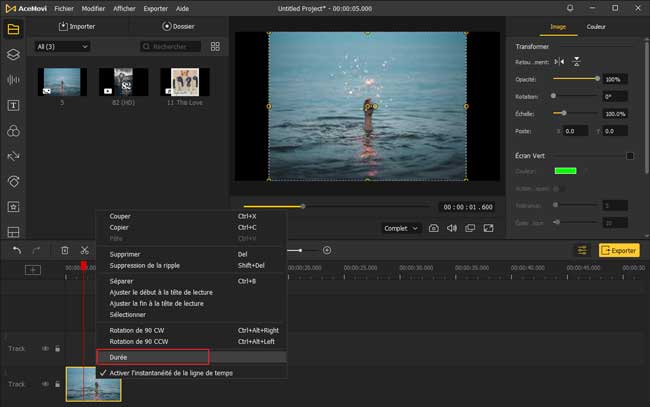Viewport: 650px width, 407px height.
Task: Switch to the Couleur tab
Action: 596,27
